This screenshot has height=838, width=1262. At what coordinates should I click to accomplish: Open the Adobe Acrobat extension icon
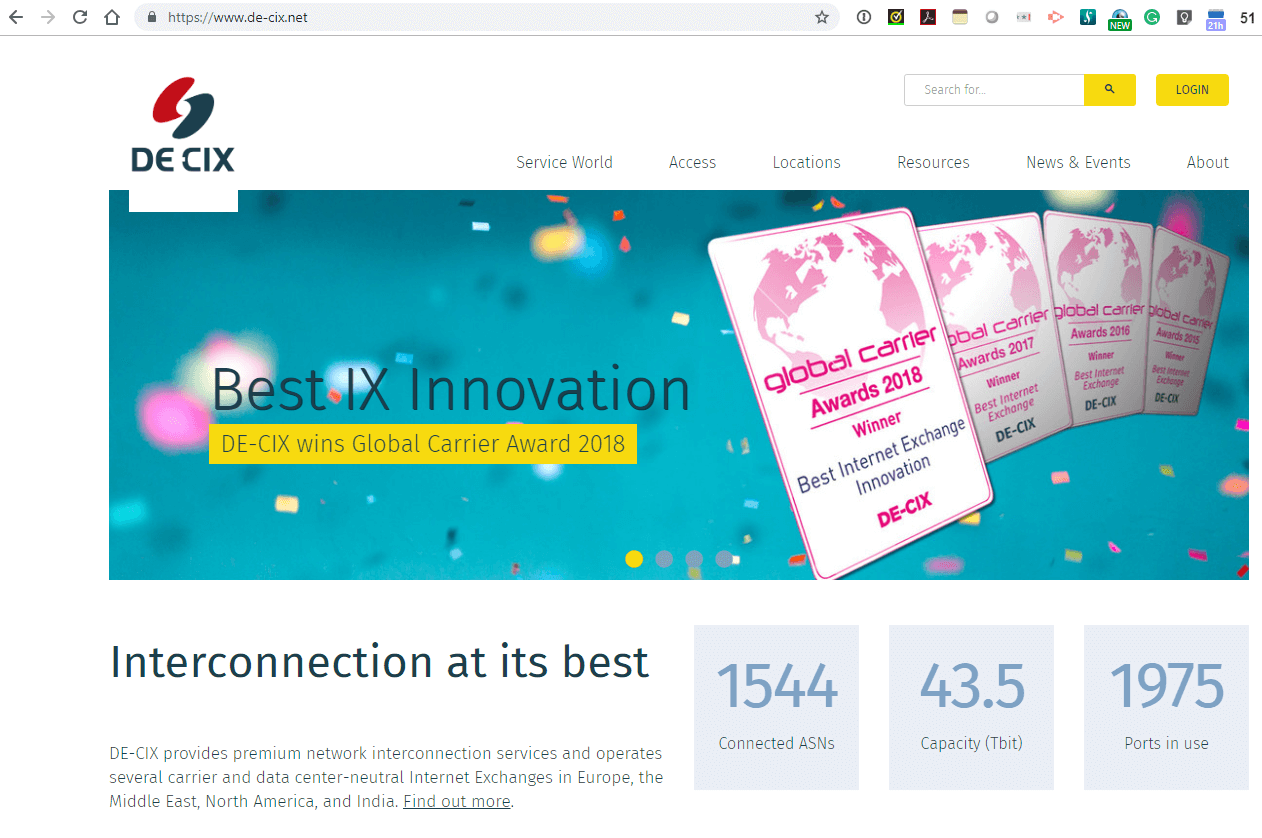click(928, 17)
